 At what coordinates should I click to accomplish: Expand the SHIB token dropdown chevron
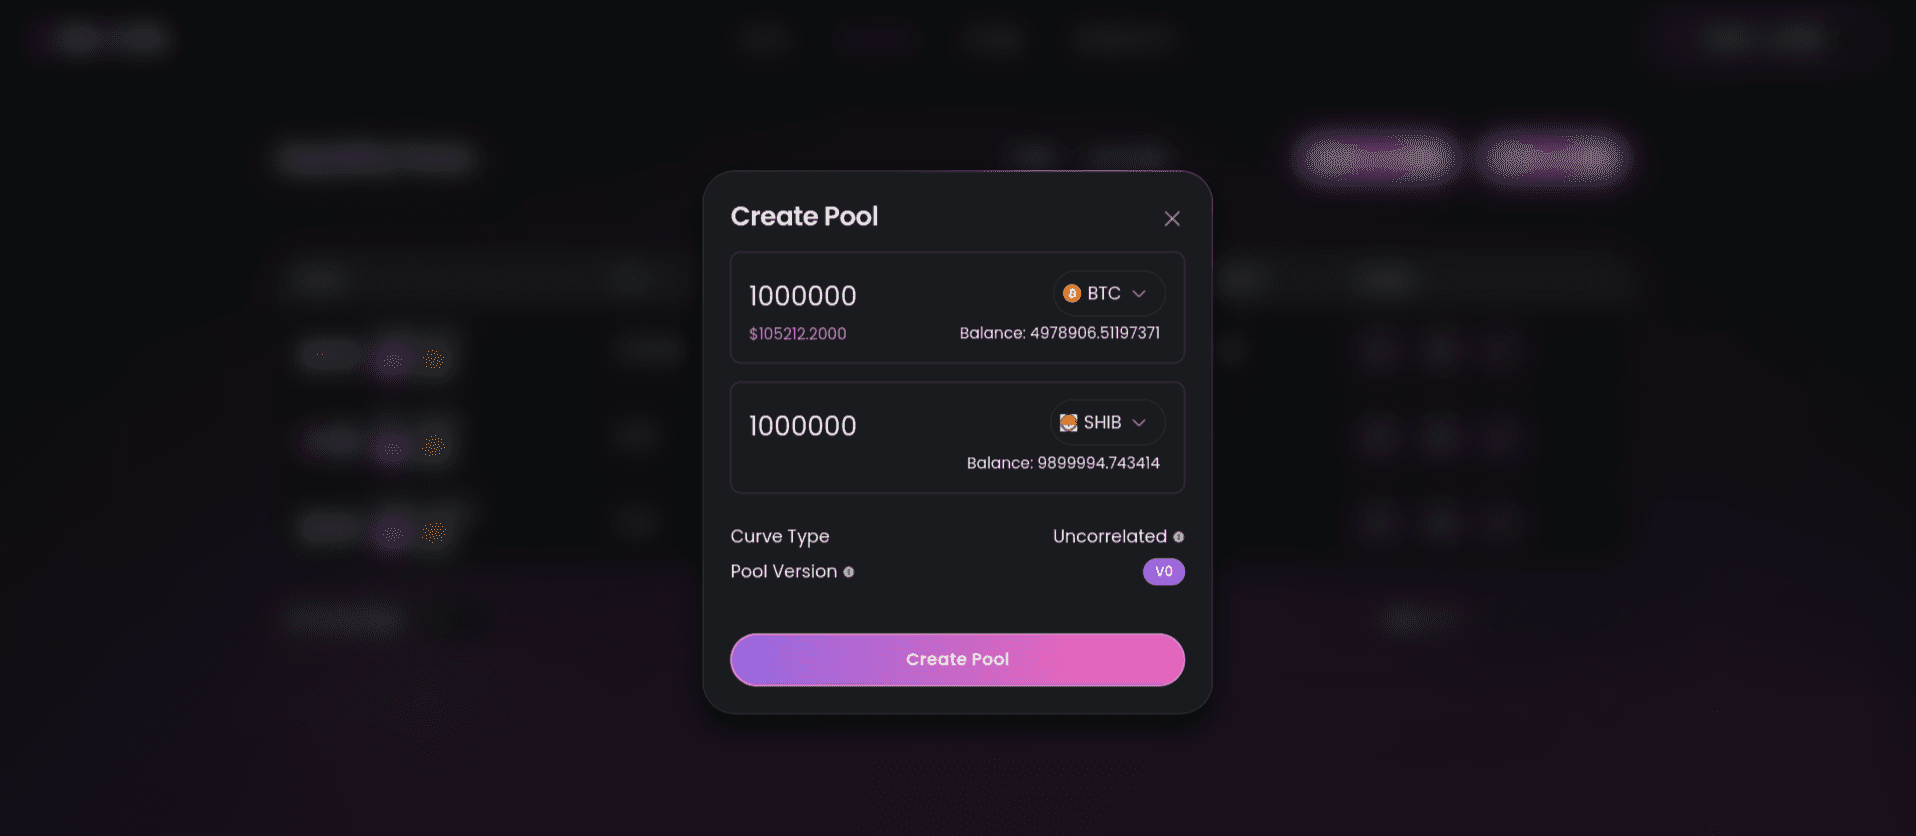click(x=1139, y=423)
